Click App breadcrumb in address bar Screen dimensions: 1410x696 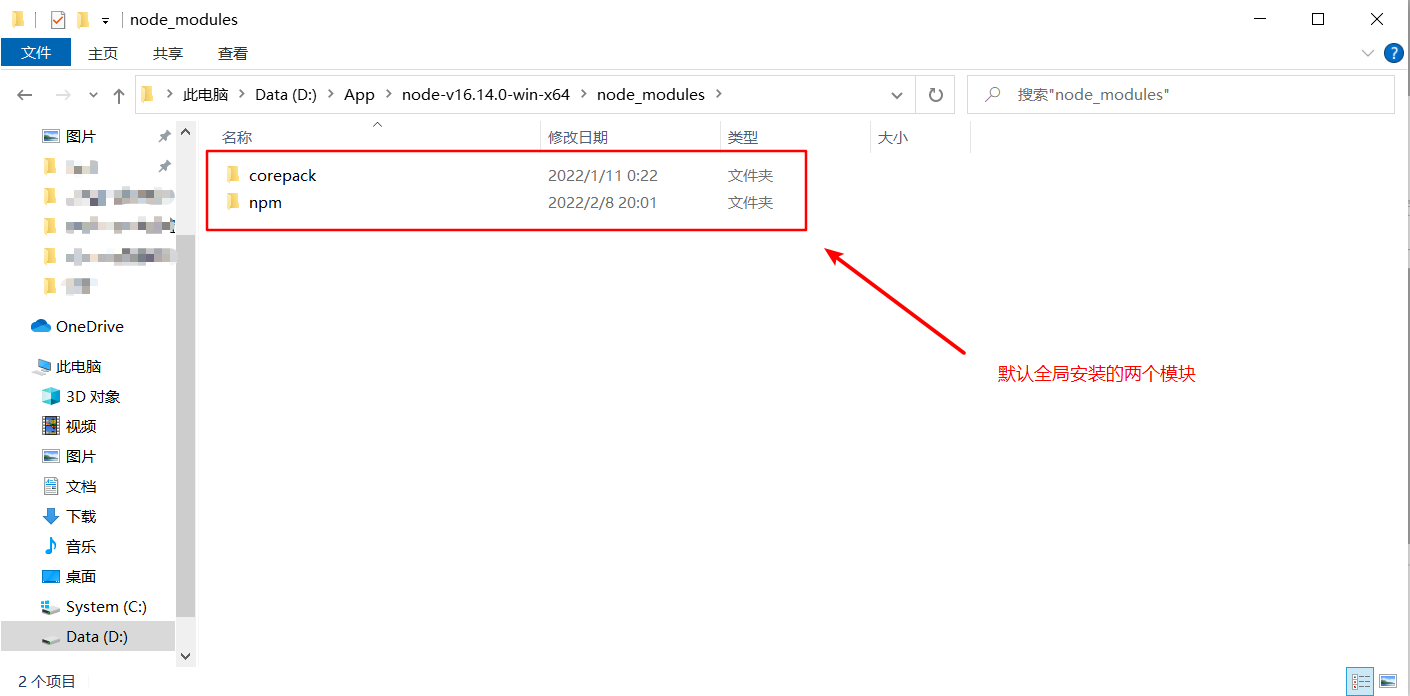359,94
